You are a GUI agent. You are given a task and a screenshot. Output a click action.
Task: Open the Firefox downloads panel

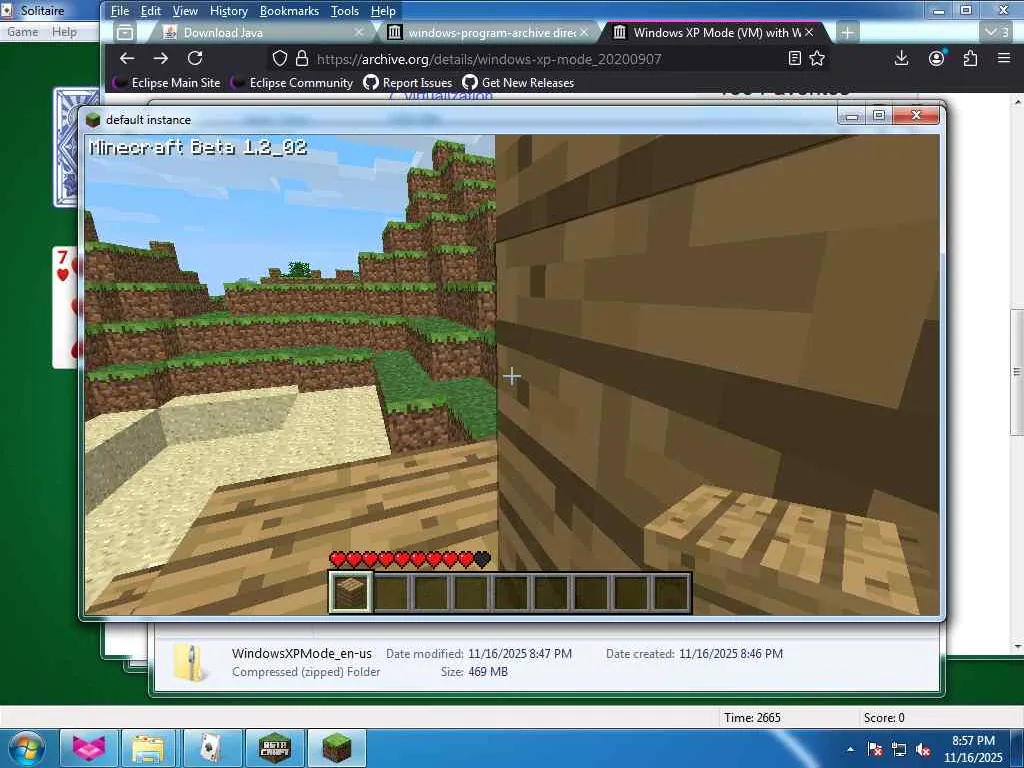pos(901,58)
